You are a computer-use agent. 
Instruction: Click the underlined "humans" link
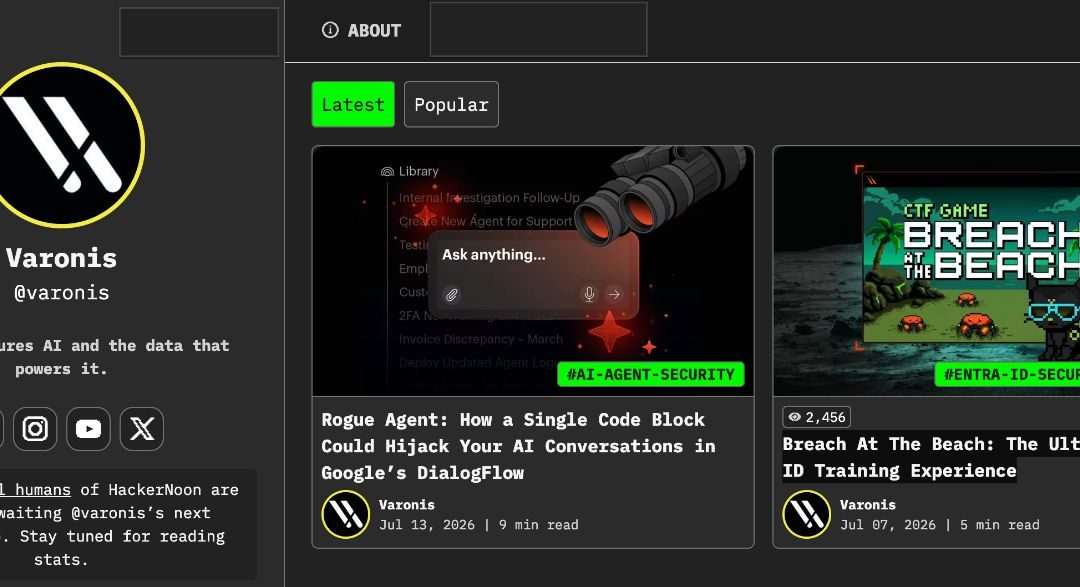tap(36, 490)
